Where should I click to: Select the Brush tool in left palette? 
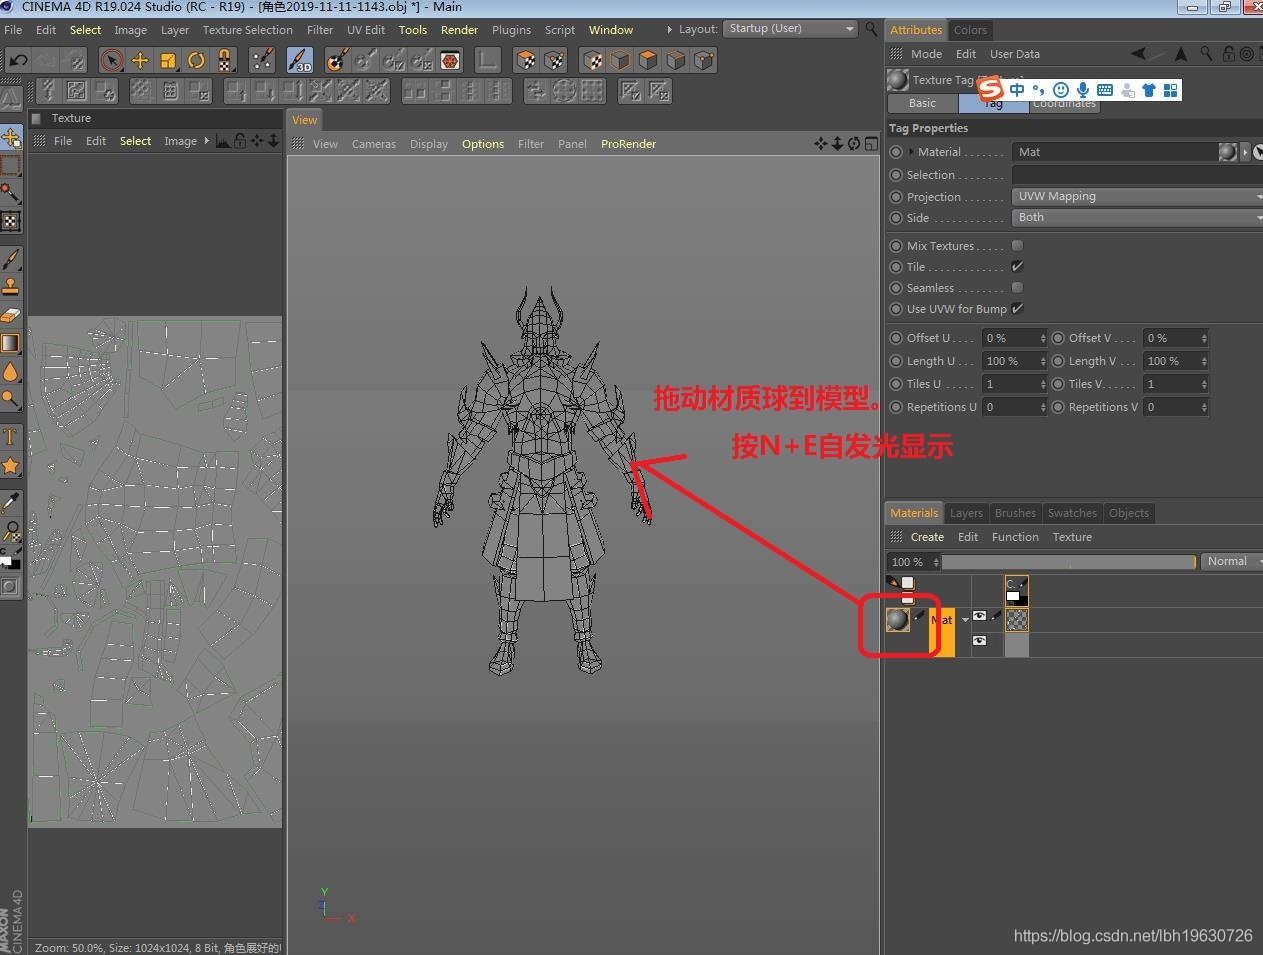11,259
